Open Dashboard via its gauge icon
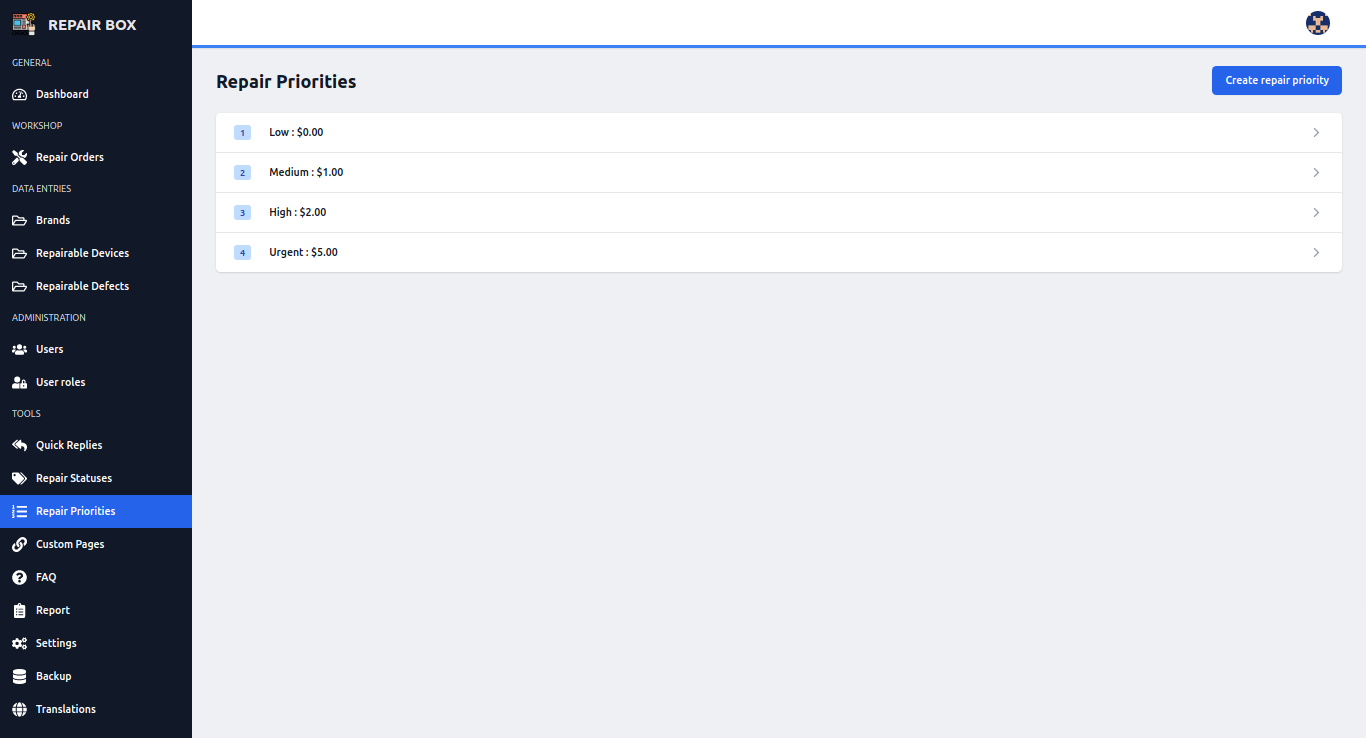Image resolution: width=1366 pixels, height=738 pixels. 20,94
